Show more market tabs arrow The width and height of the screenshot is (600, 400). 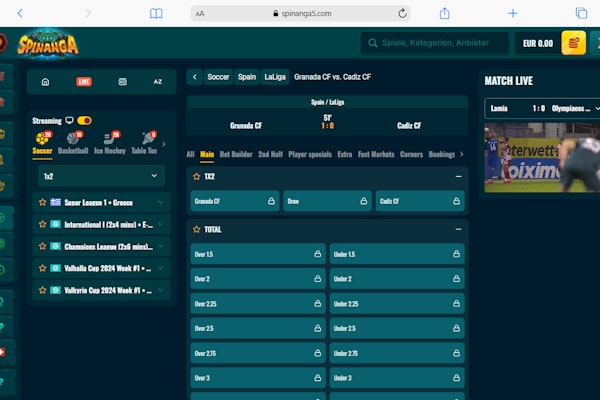pos(461,154)
